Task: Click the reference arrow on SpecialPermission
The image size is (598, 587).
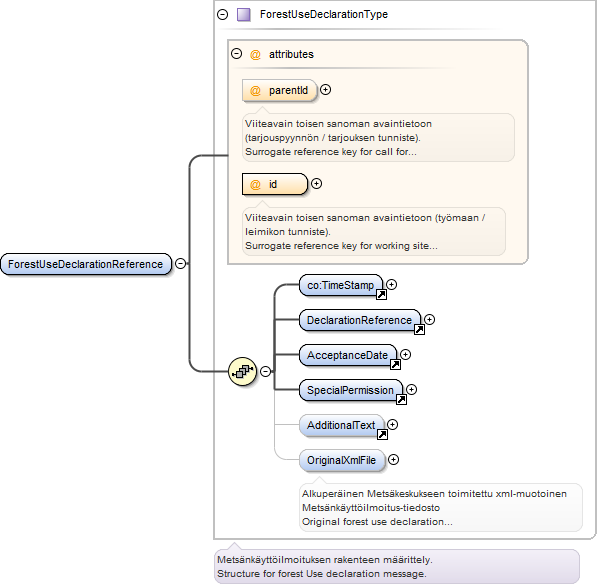Action: click(x=401, y=399)
